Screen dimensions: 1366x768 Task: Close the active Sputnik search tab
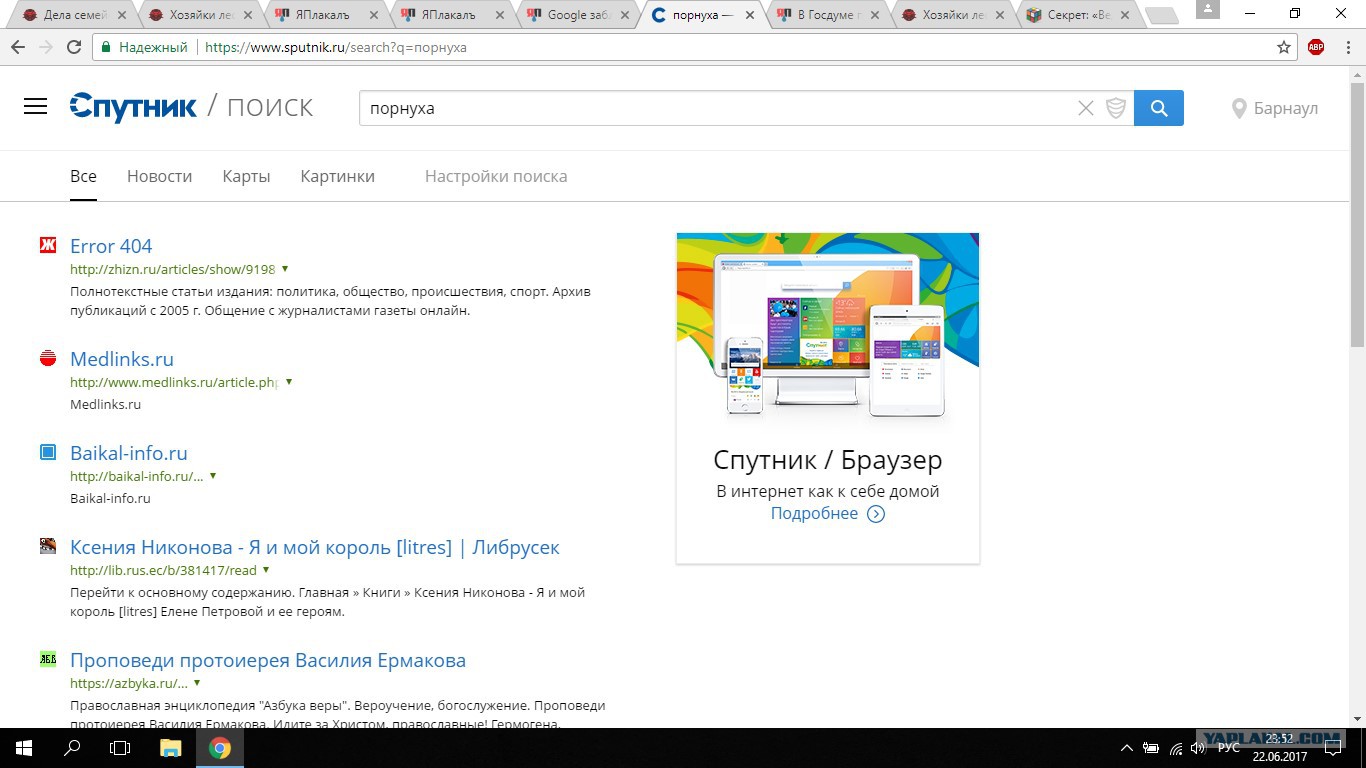pos(748,16)
